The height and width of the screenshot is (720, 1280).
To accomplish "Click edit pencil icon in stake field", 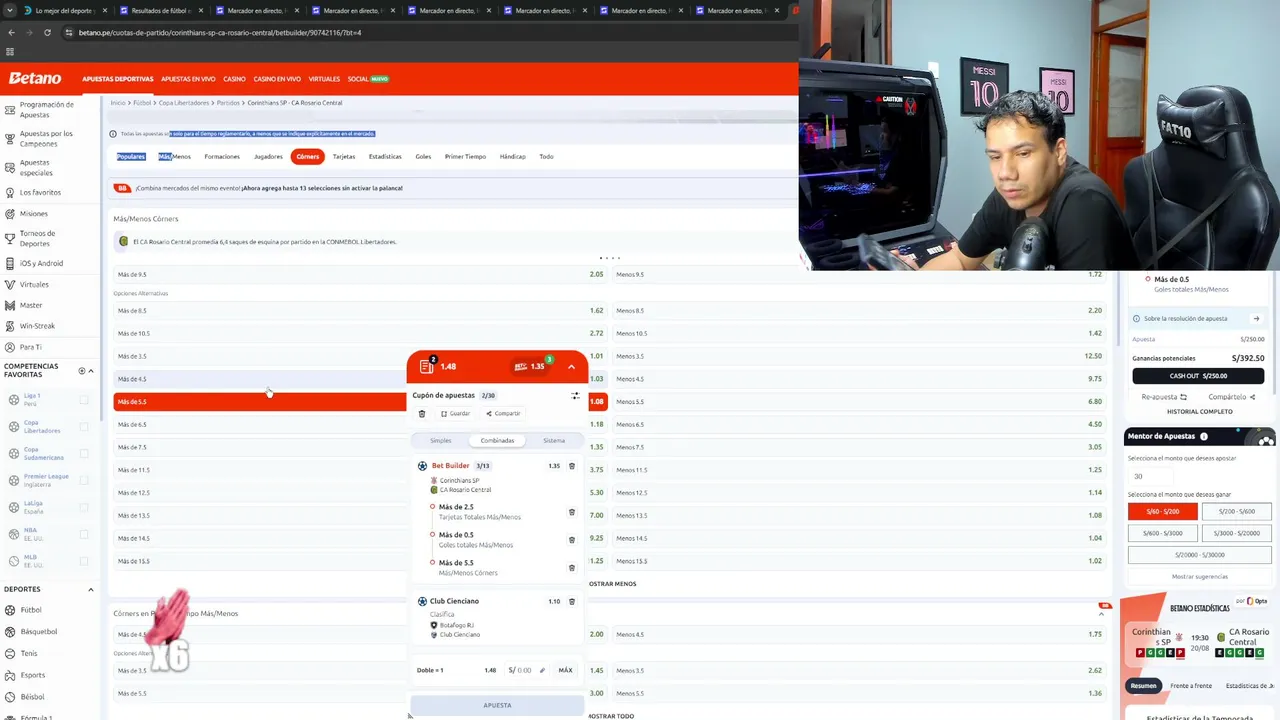I will 542,670.
